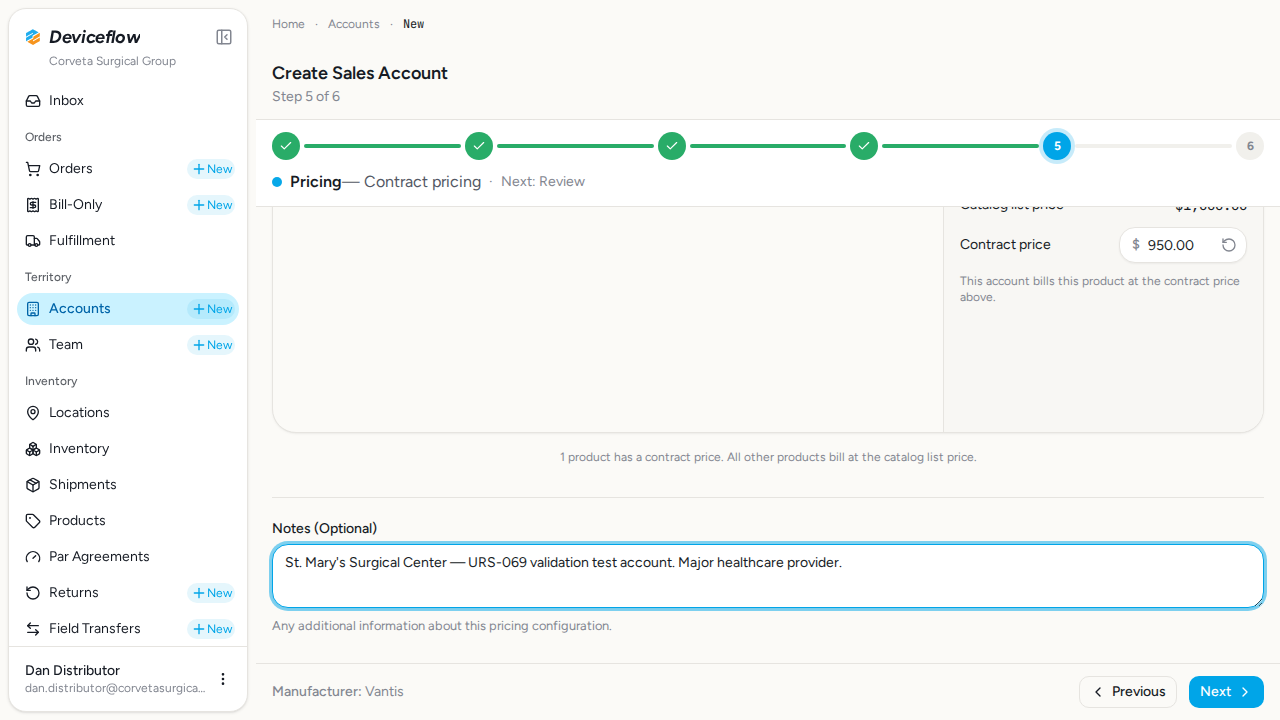Jump to completed step two
This screenshot has height=720, width=1280.
point(479,146)
